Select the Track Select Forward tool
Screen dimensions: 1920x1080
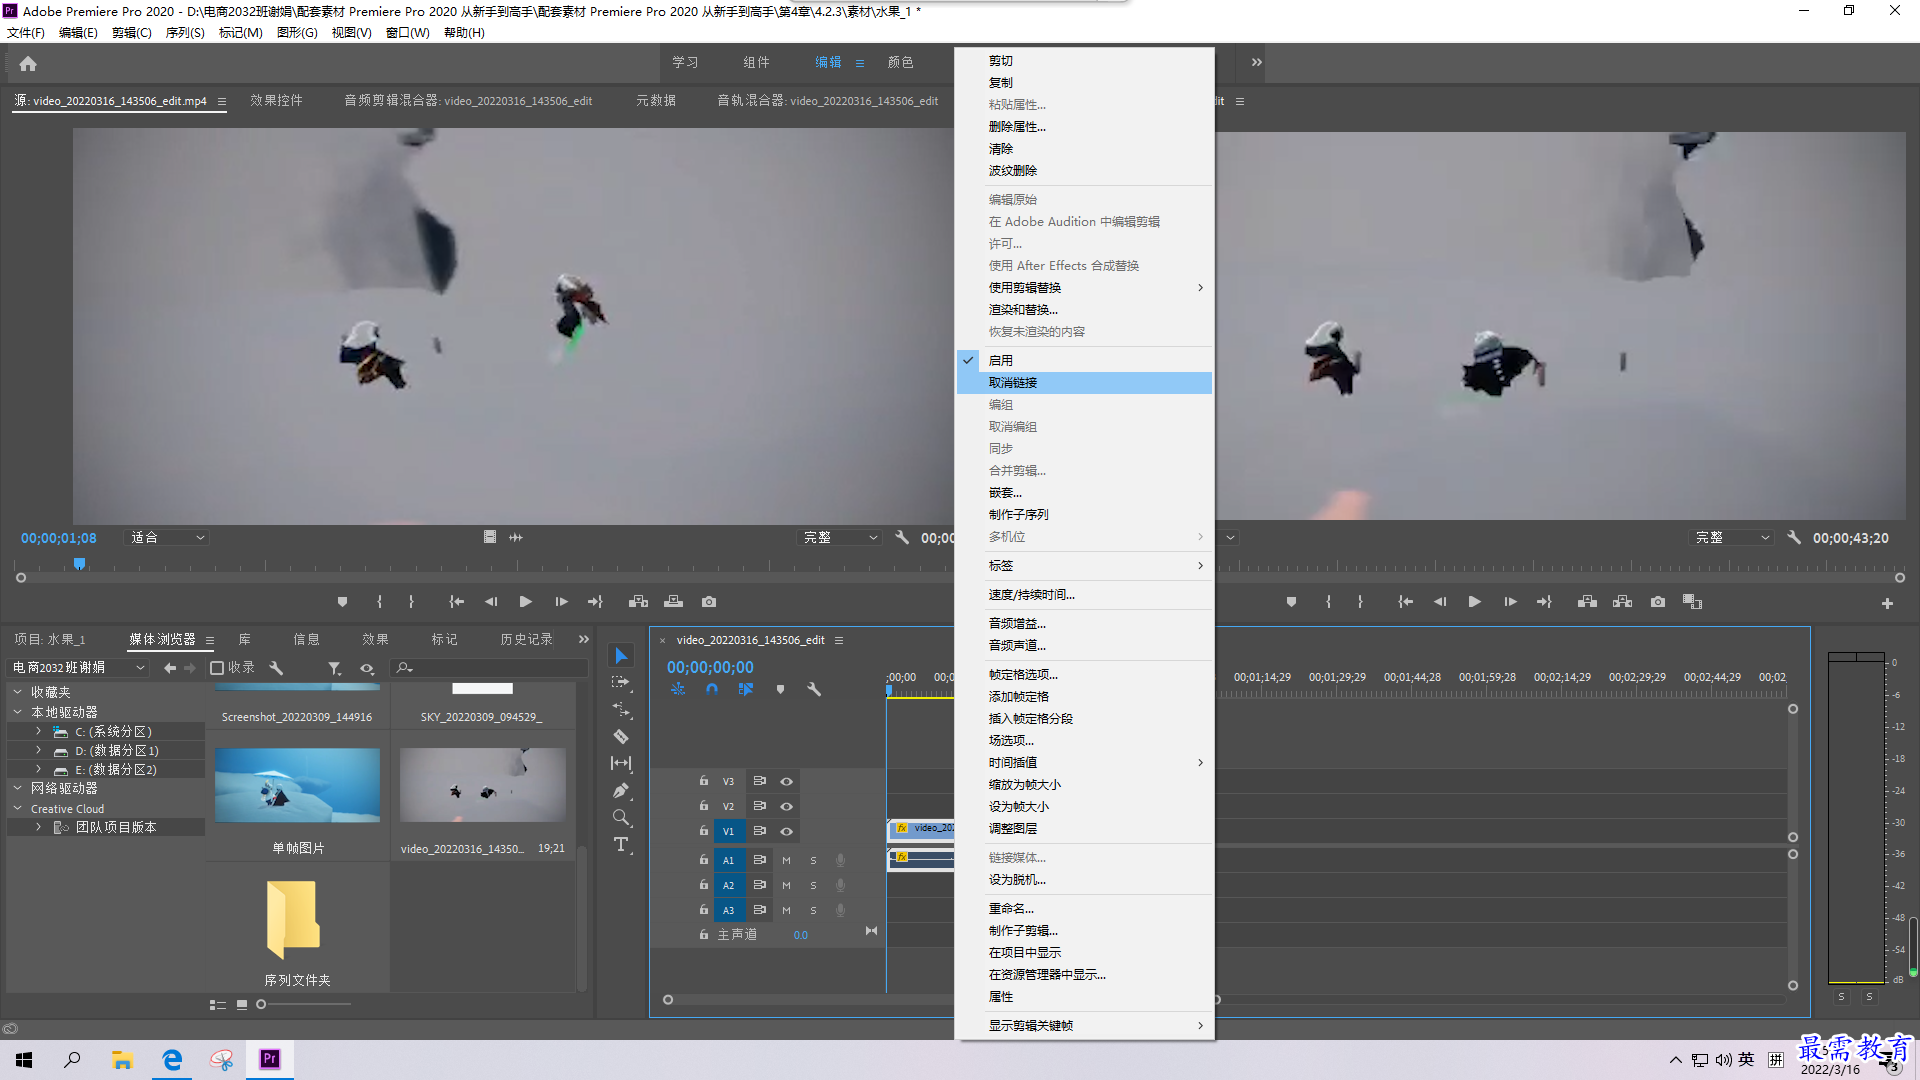[x=621, y=682]
